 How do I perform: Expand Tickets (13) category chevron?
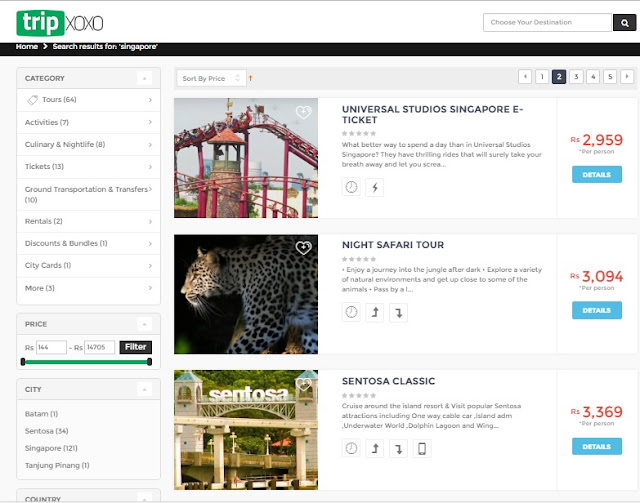[x=150, y=167]
